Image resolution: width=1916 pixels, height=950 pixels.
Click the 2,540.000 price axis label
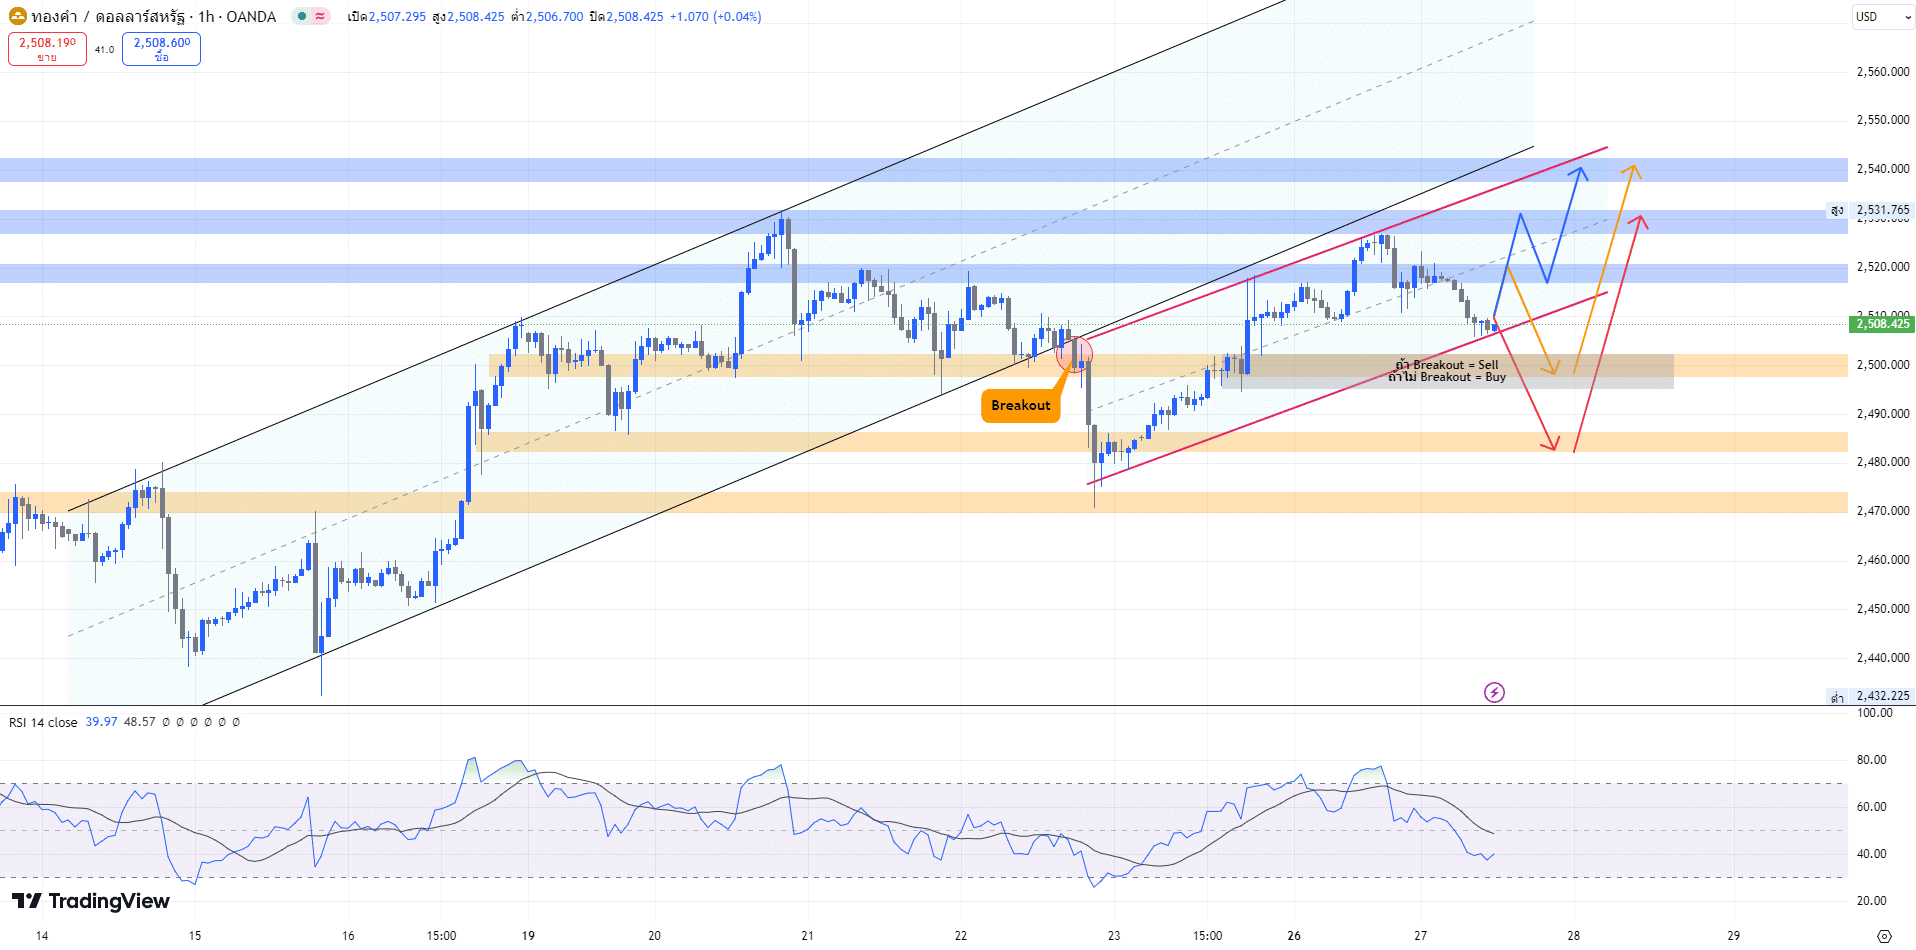click(1883, 169)
